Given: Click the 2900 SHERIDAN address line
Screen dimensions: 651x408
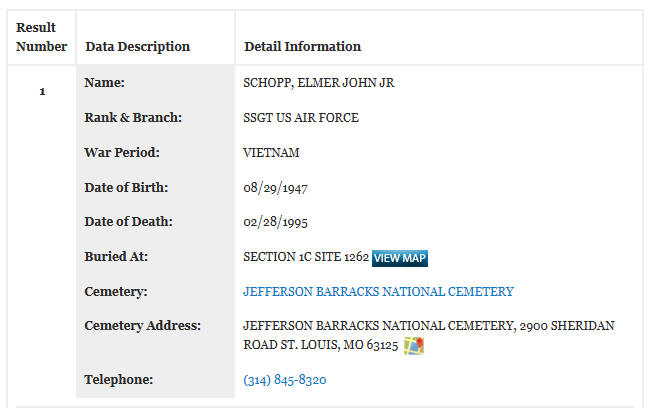Looking at the screenshot, I should 429,326.
